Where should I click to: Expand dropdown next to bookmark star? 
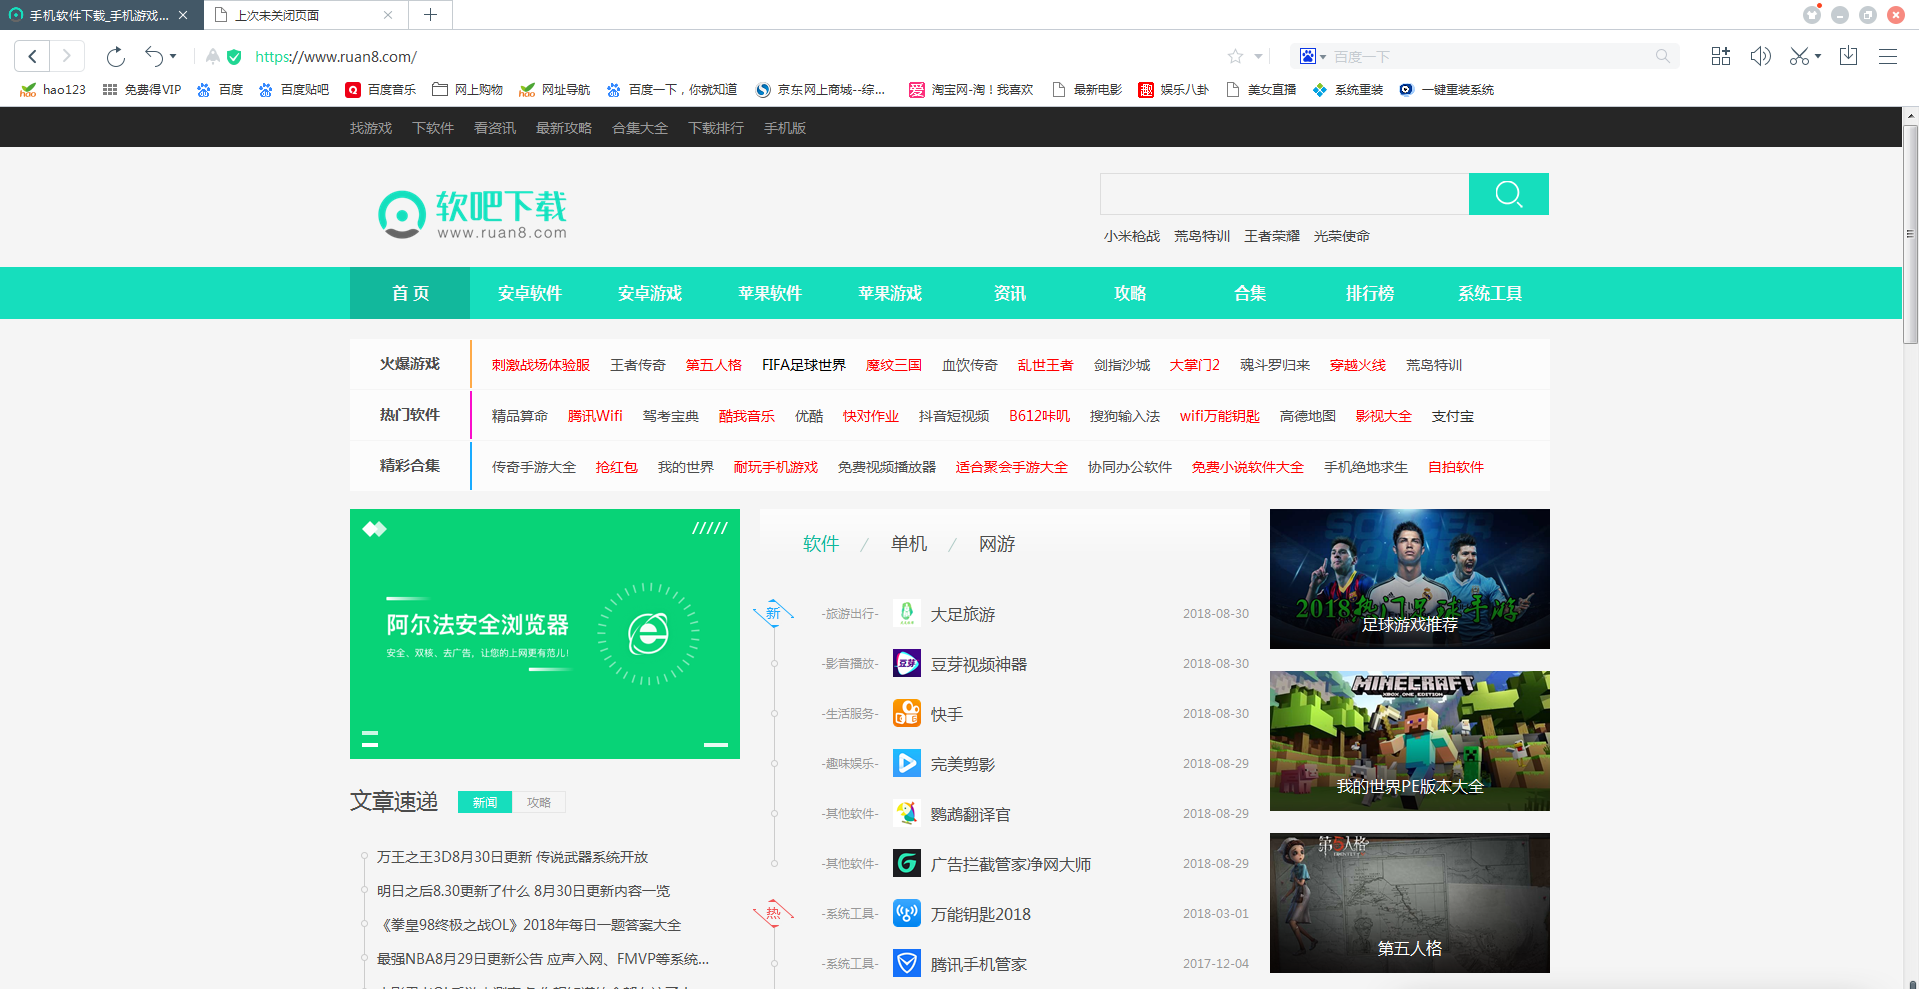[1258, 57]
